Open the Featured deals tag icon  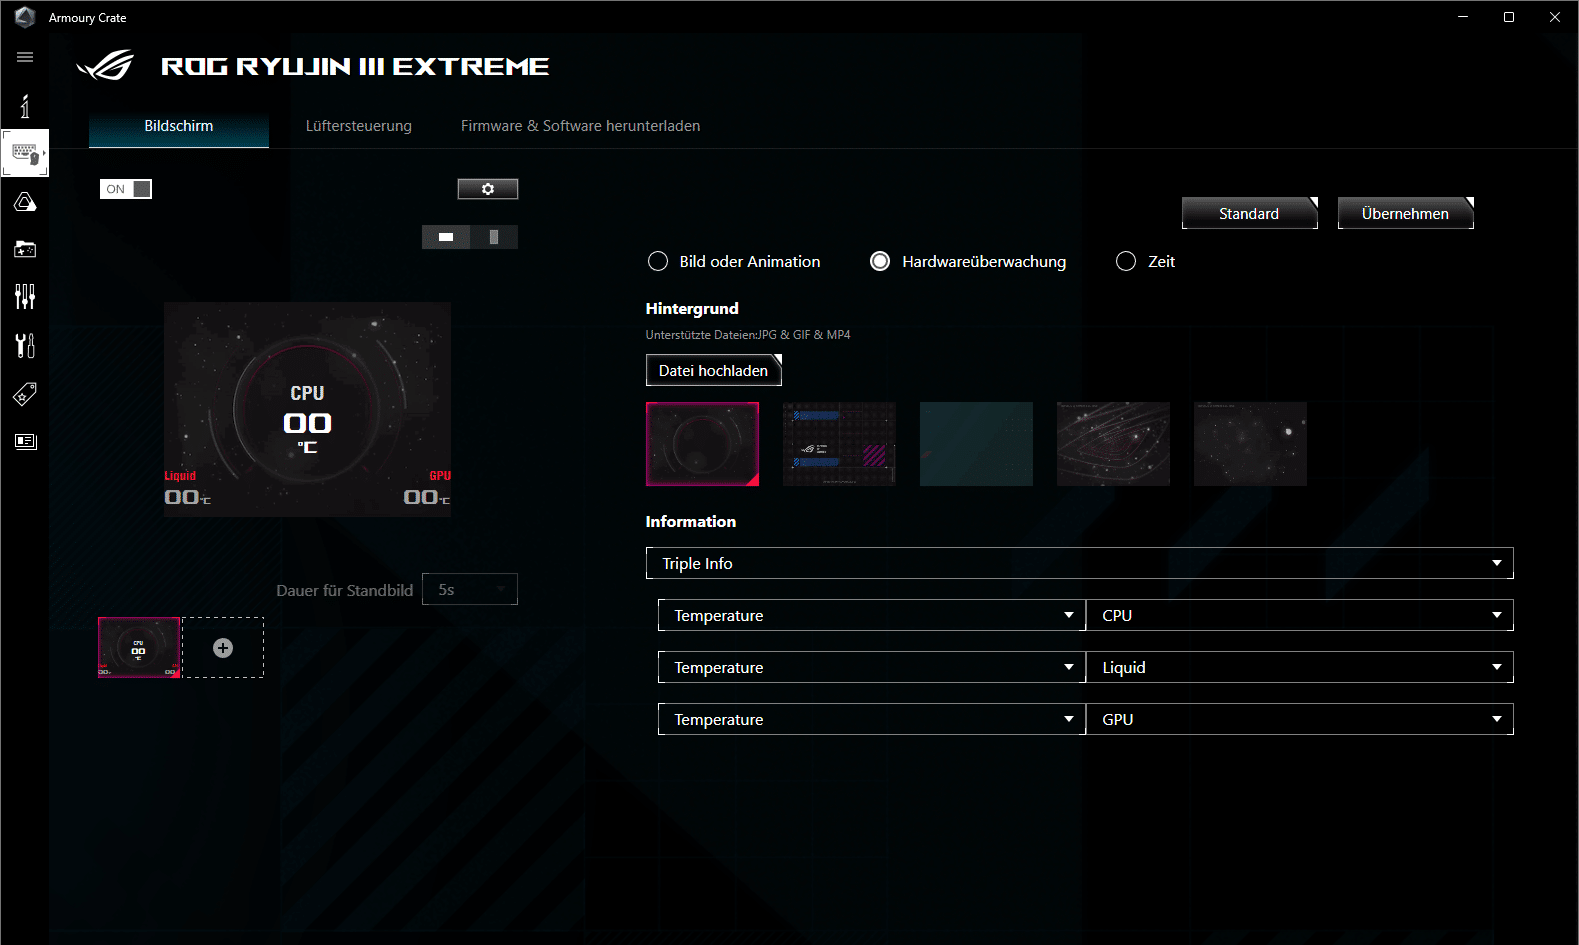25,394
